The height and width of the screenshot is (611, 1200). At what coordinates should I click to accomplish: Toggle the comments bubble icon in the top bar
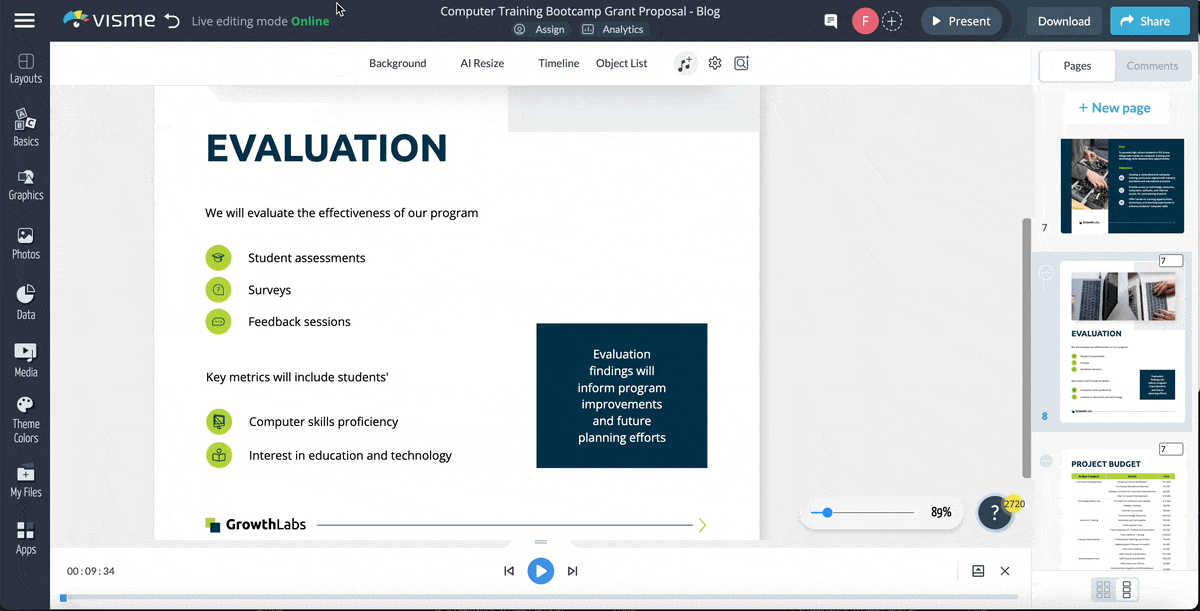[830, 20]
